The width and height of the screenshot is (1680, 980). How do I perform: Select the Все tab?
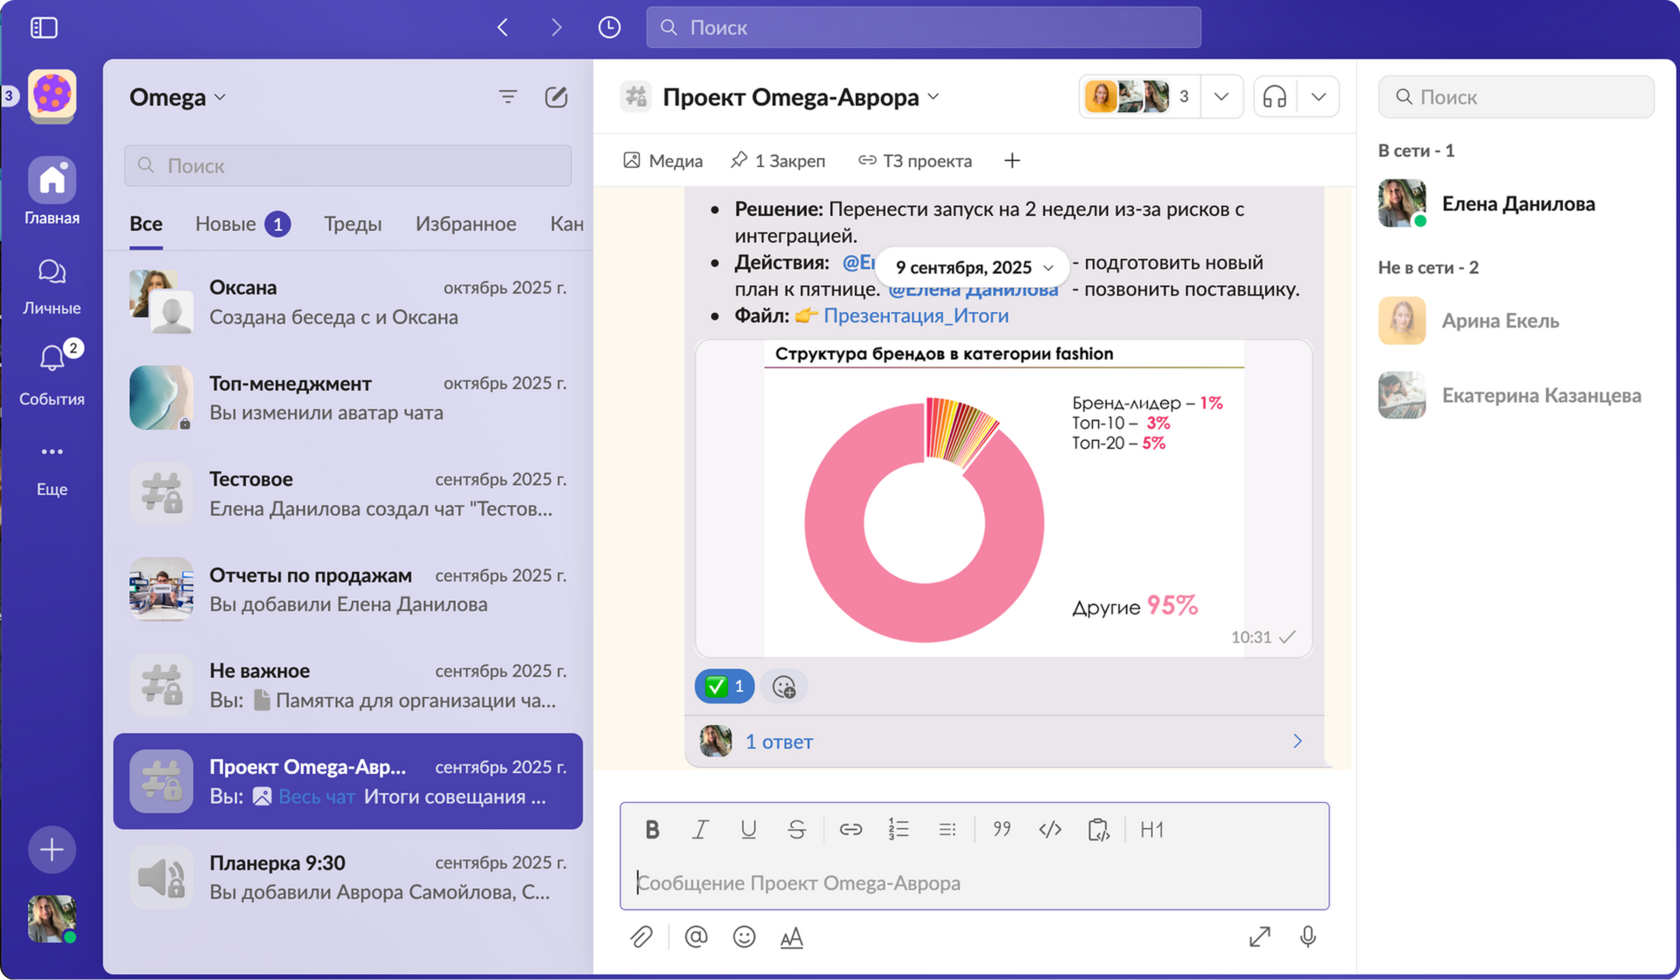pos(146,224)
